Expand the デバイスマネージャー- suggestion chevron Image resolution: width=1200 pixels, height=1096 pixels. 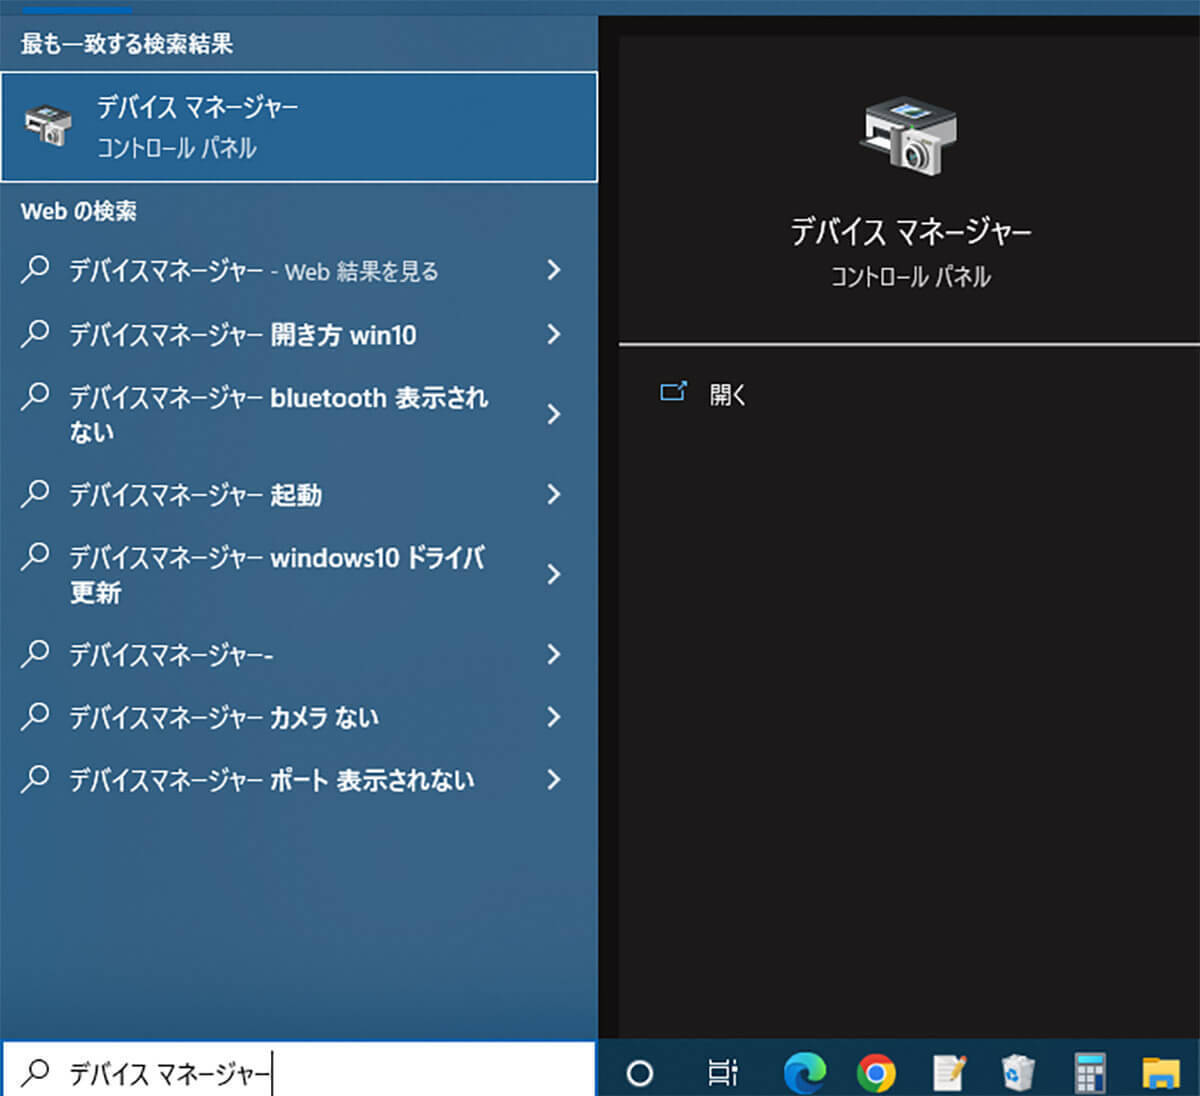(x=553, y=654)
